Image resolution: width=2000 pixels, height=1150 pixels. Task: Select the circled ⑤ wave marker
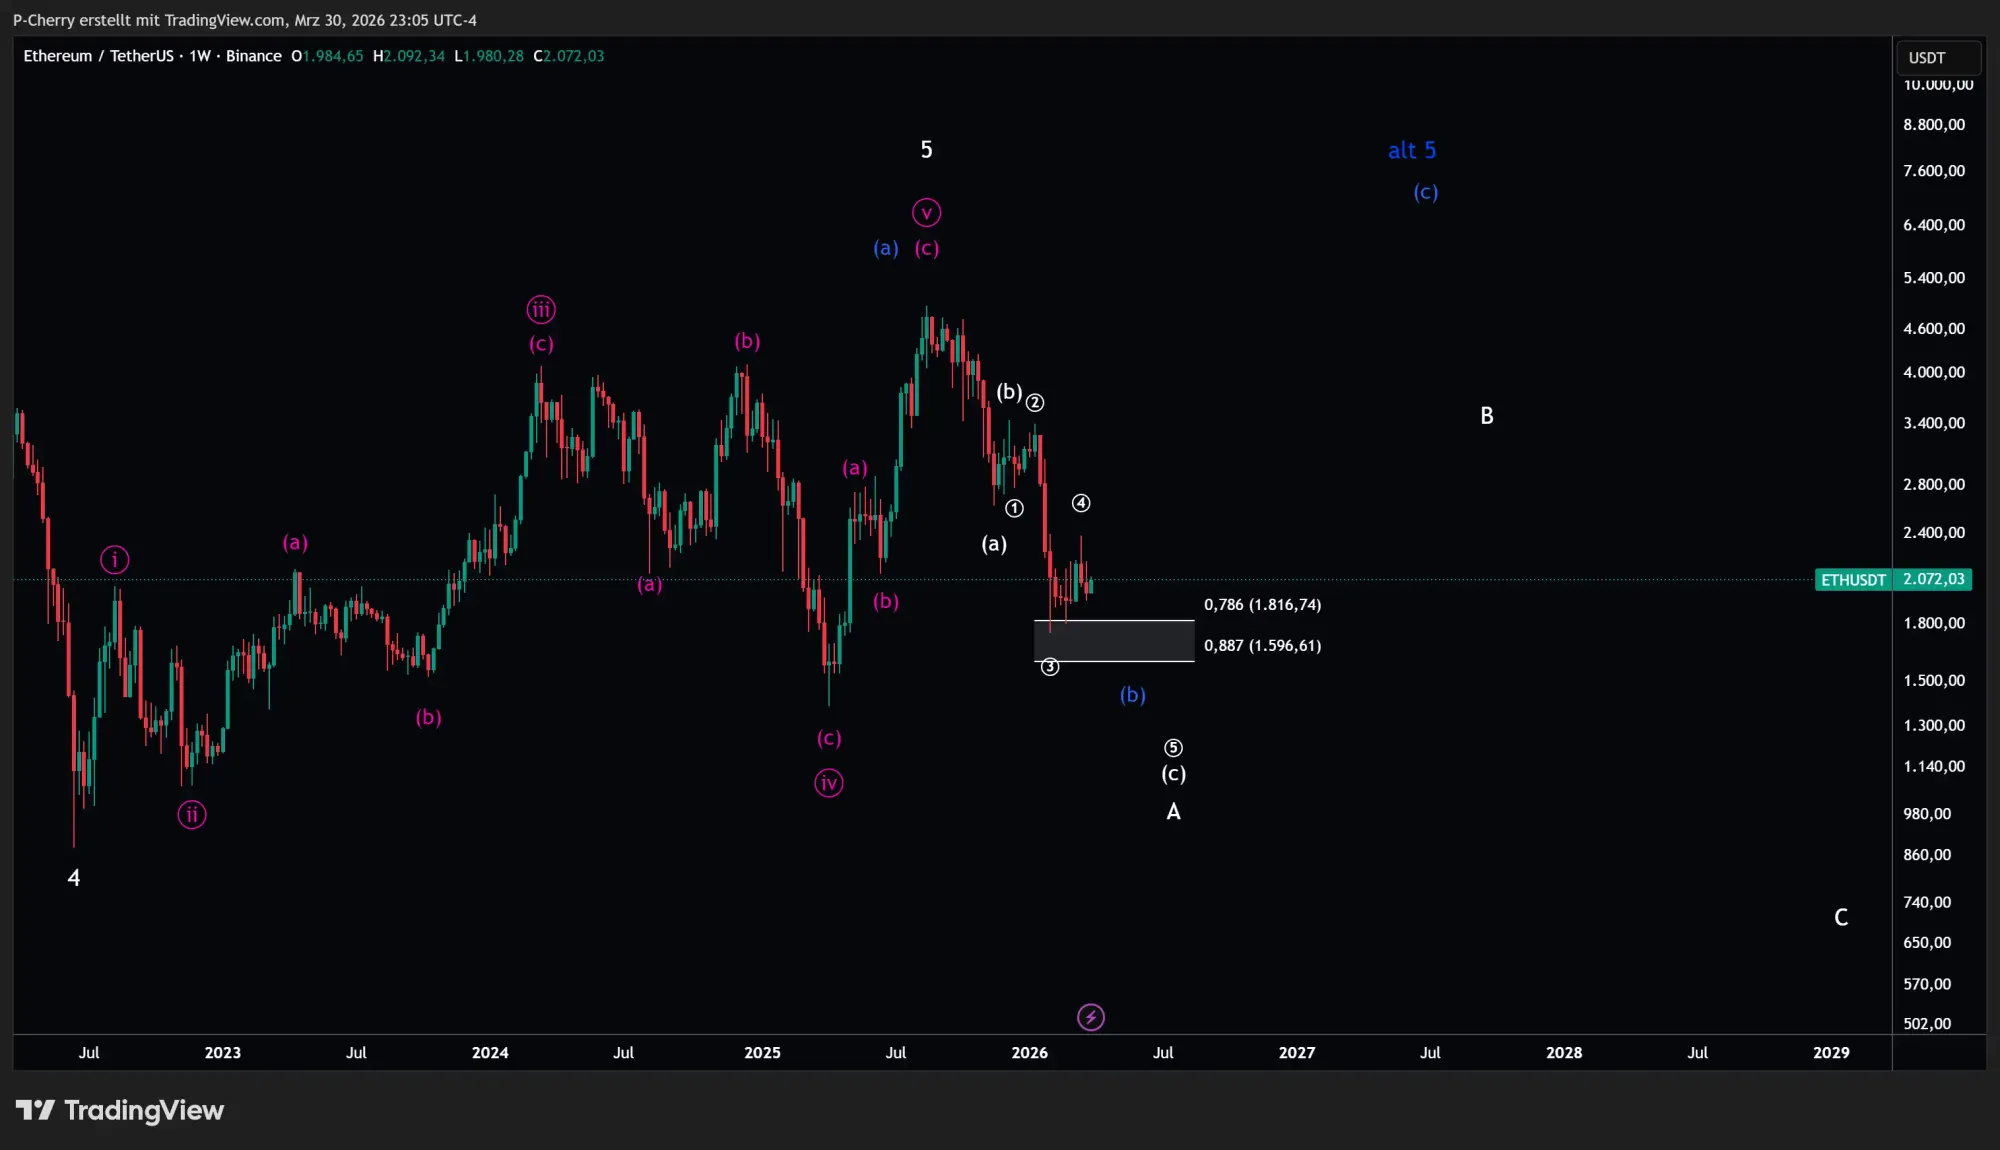pyautogui.click(x=1172, y=747)
